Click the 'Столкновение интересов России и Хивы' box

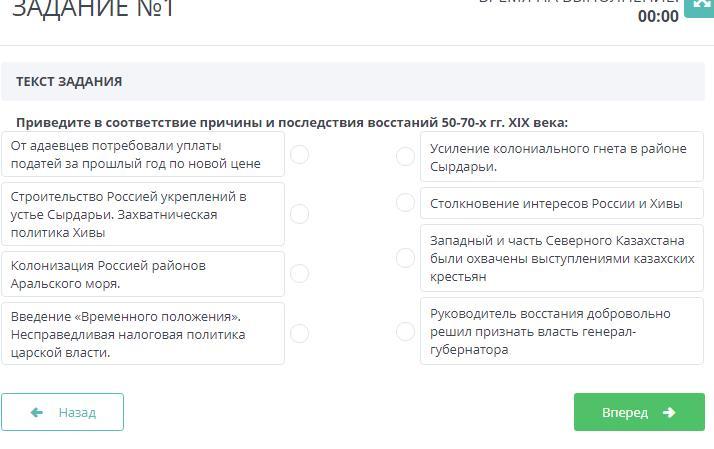[562, 203]
